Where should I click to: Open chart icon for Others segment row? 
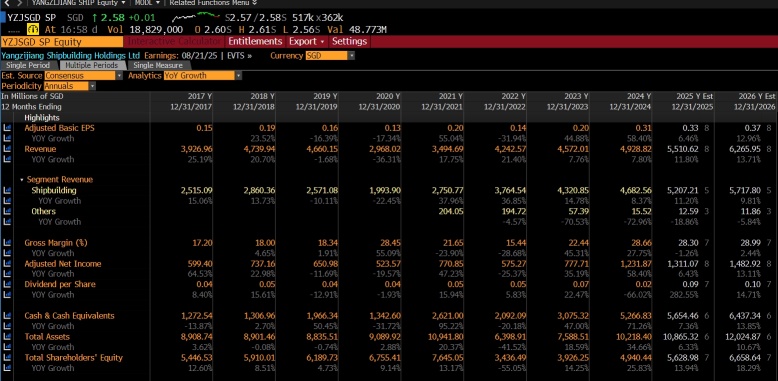coord(7,211)
